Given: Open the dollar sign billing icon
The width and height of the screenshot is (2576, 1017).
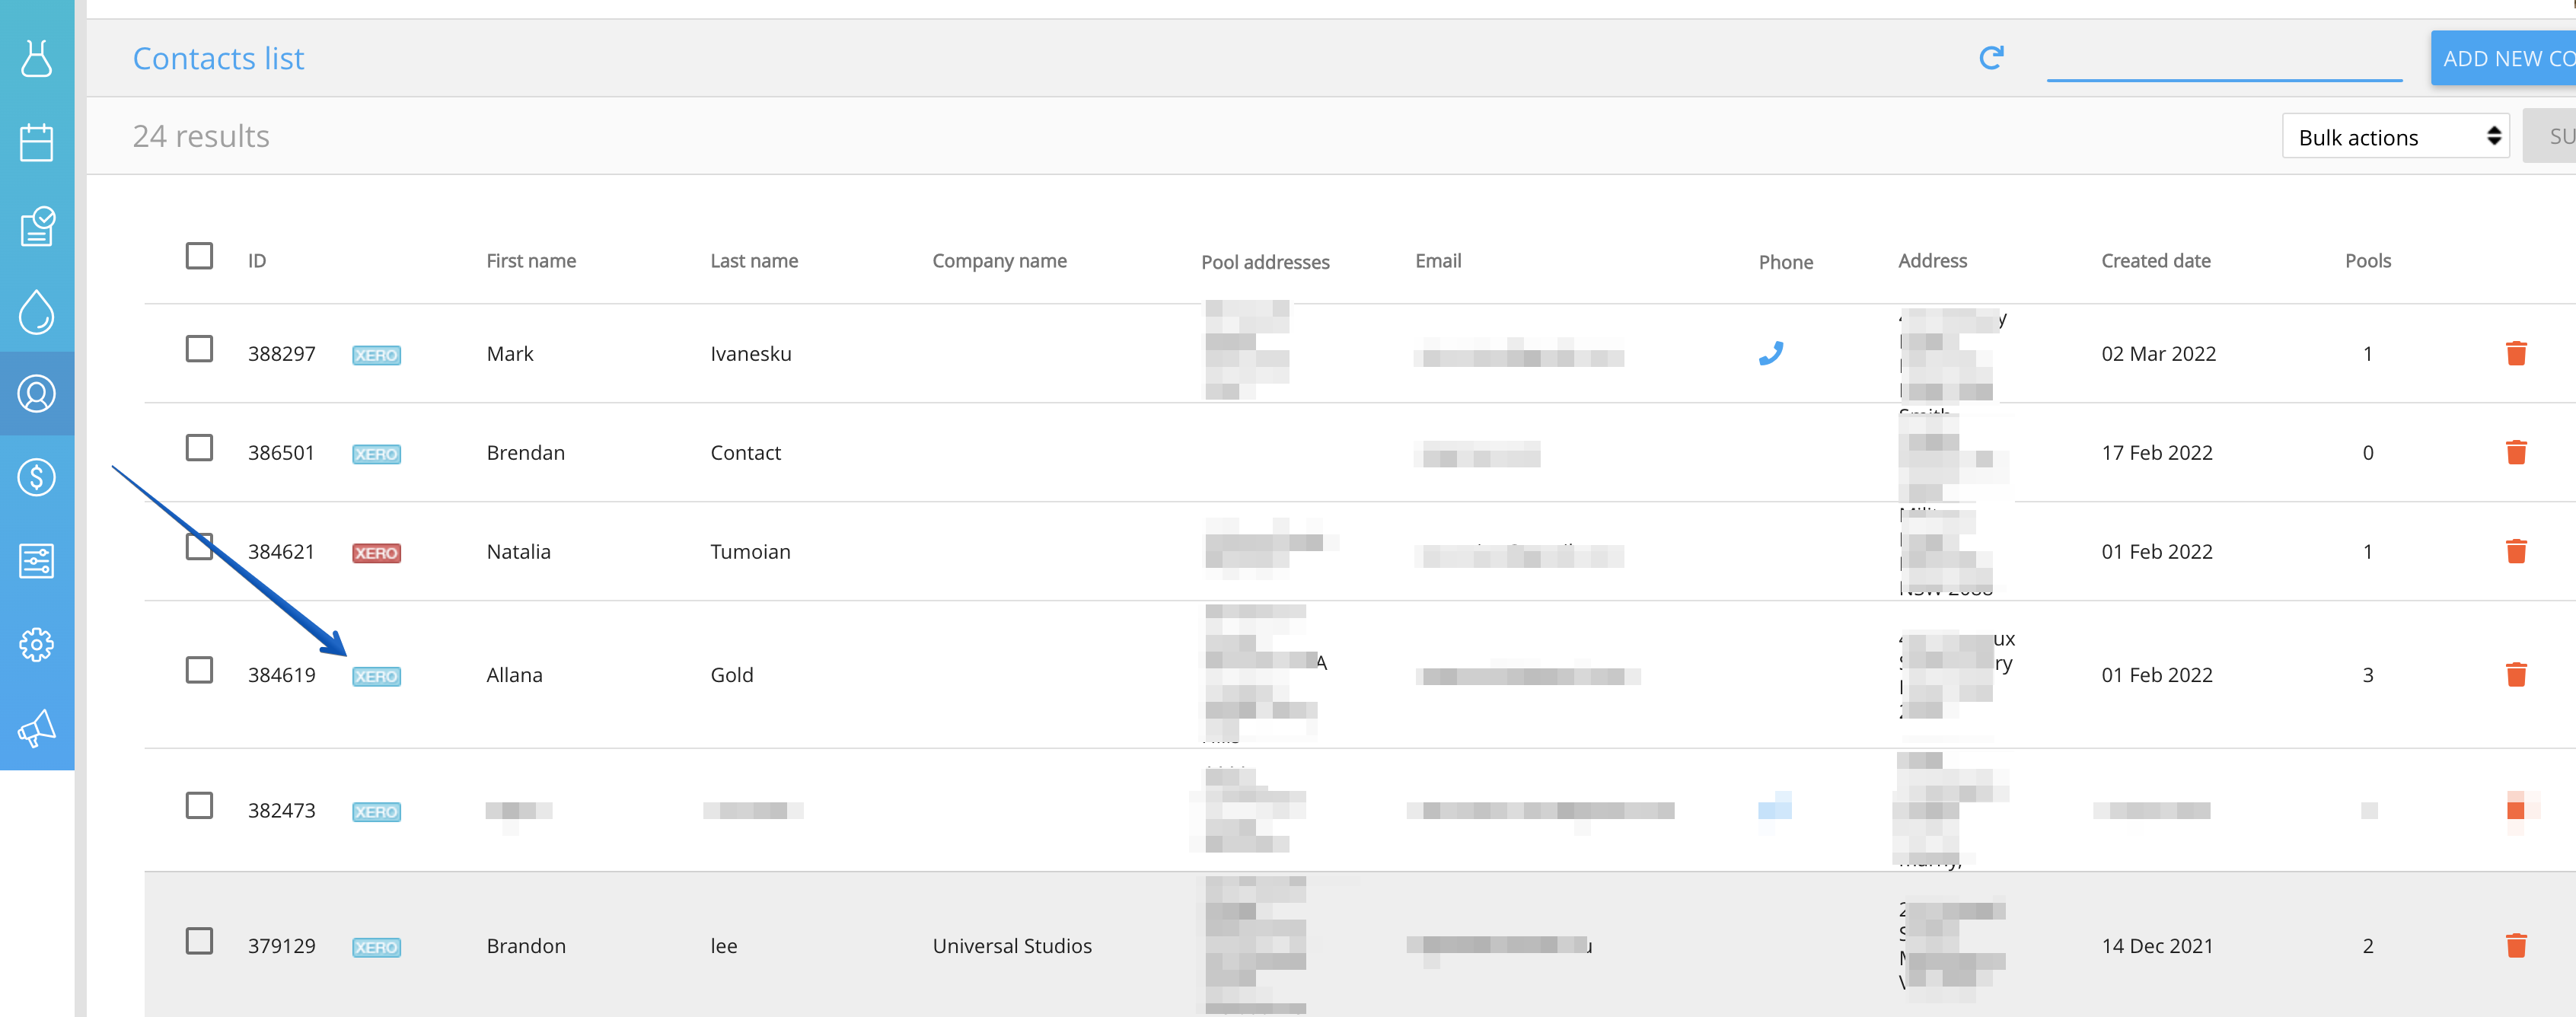Looking at the screenshot, I should click(x=36, y=477).
